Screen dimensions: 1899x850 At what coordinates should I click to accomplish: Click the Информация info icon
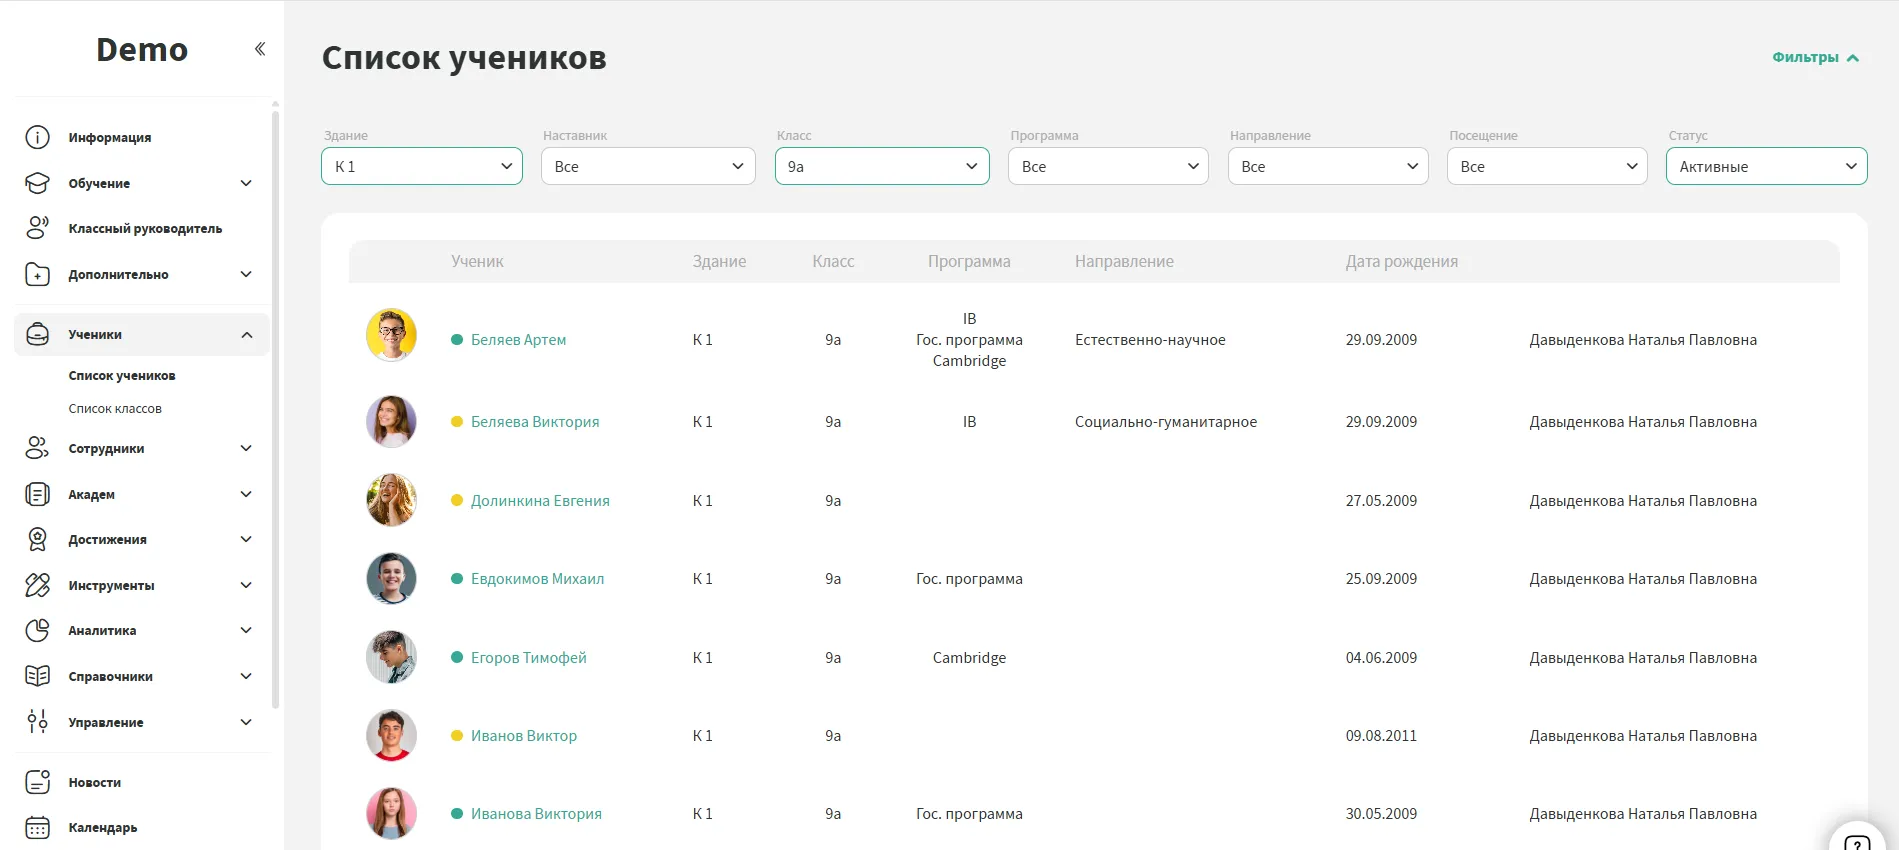pos(37,138)
